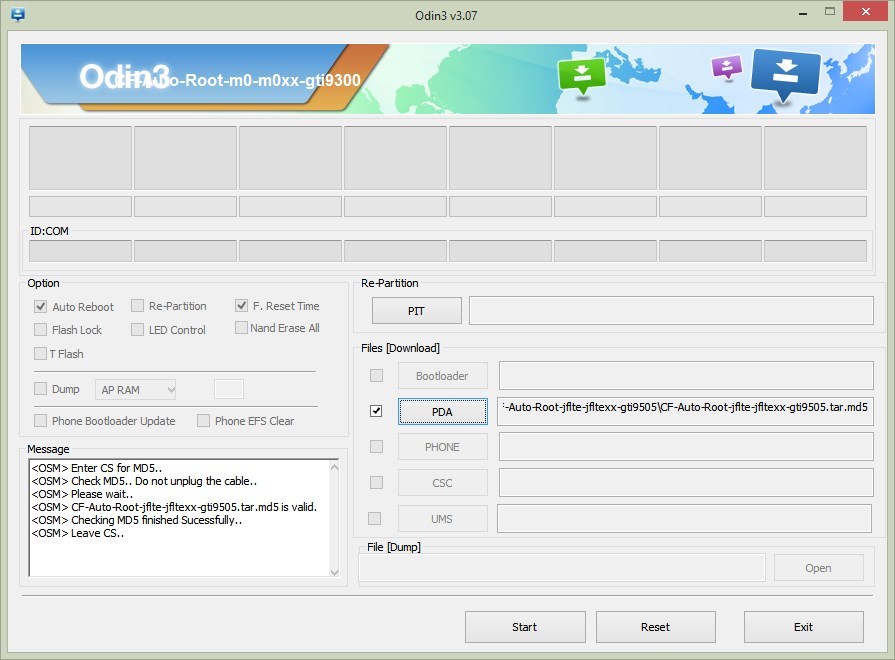Click the PHONE file path field
The width and height of the screenshot is (895, 660).
coord(686,446)
